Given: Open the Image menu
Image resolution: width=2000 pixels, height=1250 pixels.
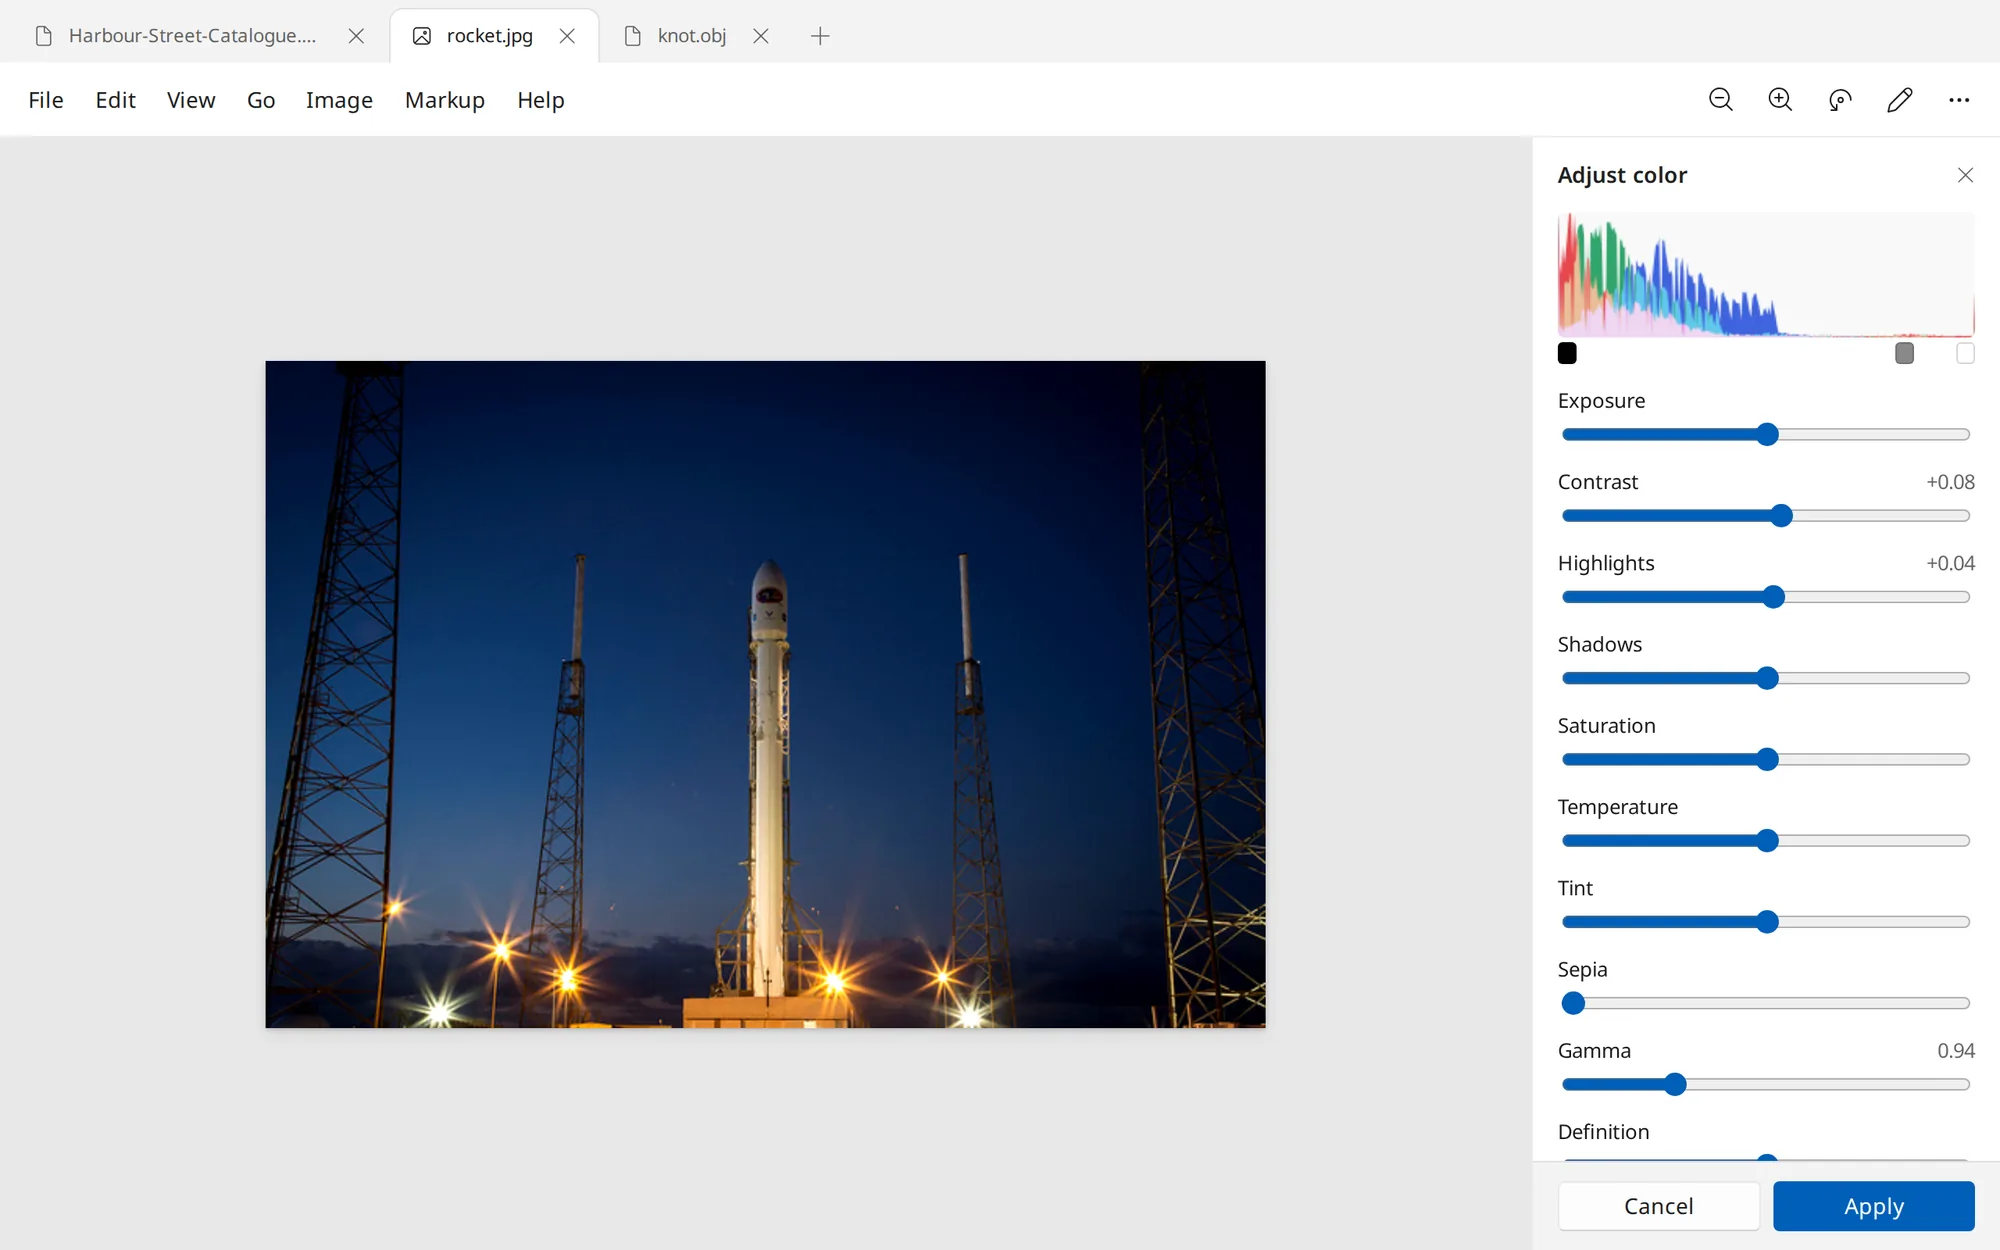Looking at the screenshot, I should 339,100.
